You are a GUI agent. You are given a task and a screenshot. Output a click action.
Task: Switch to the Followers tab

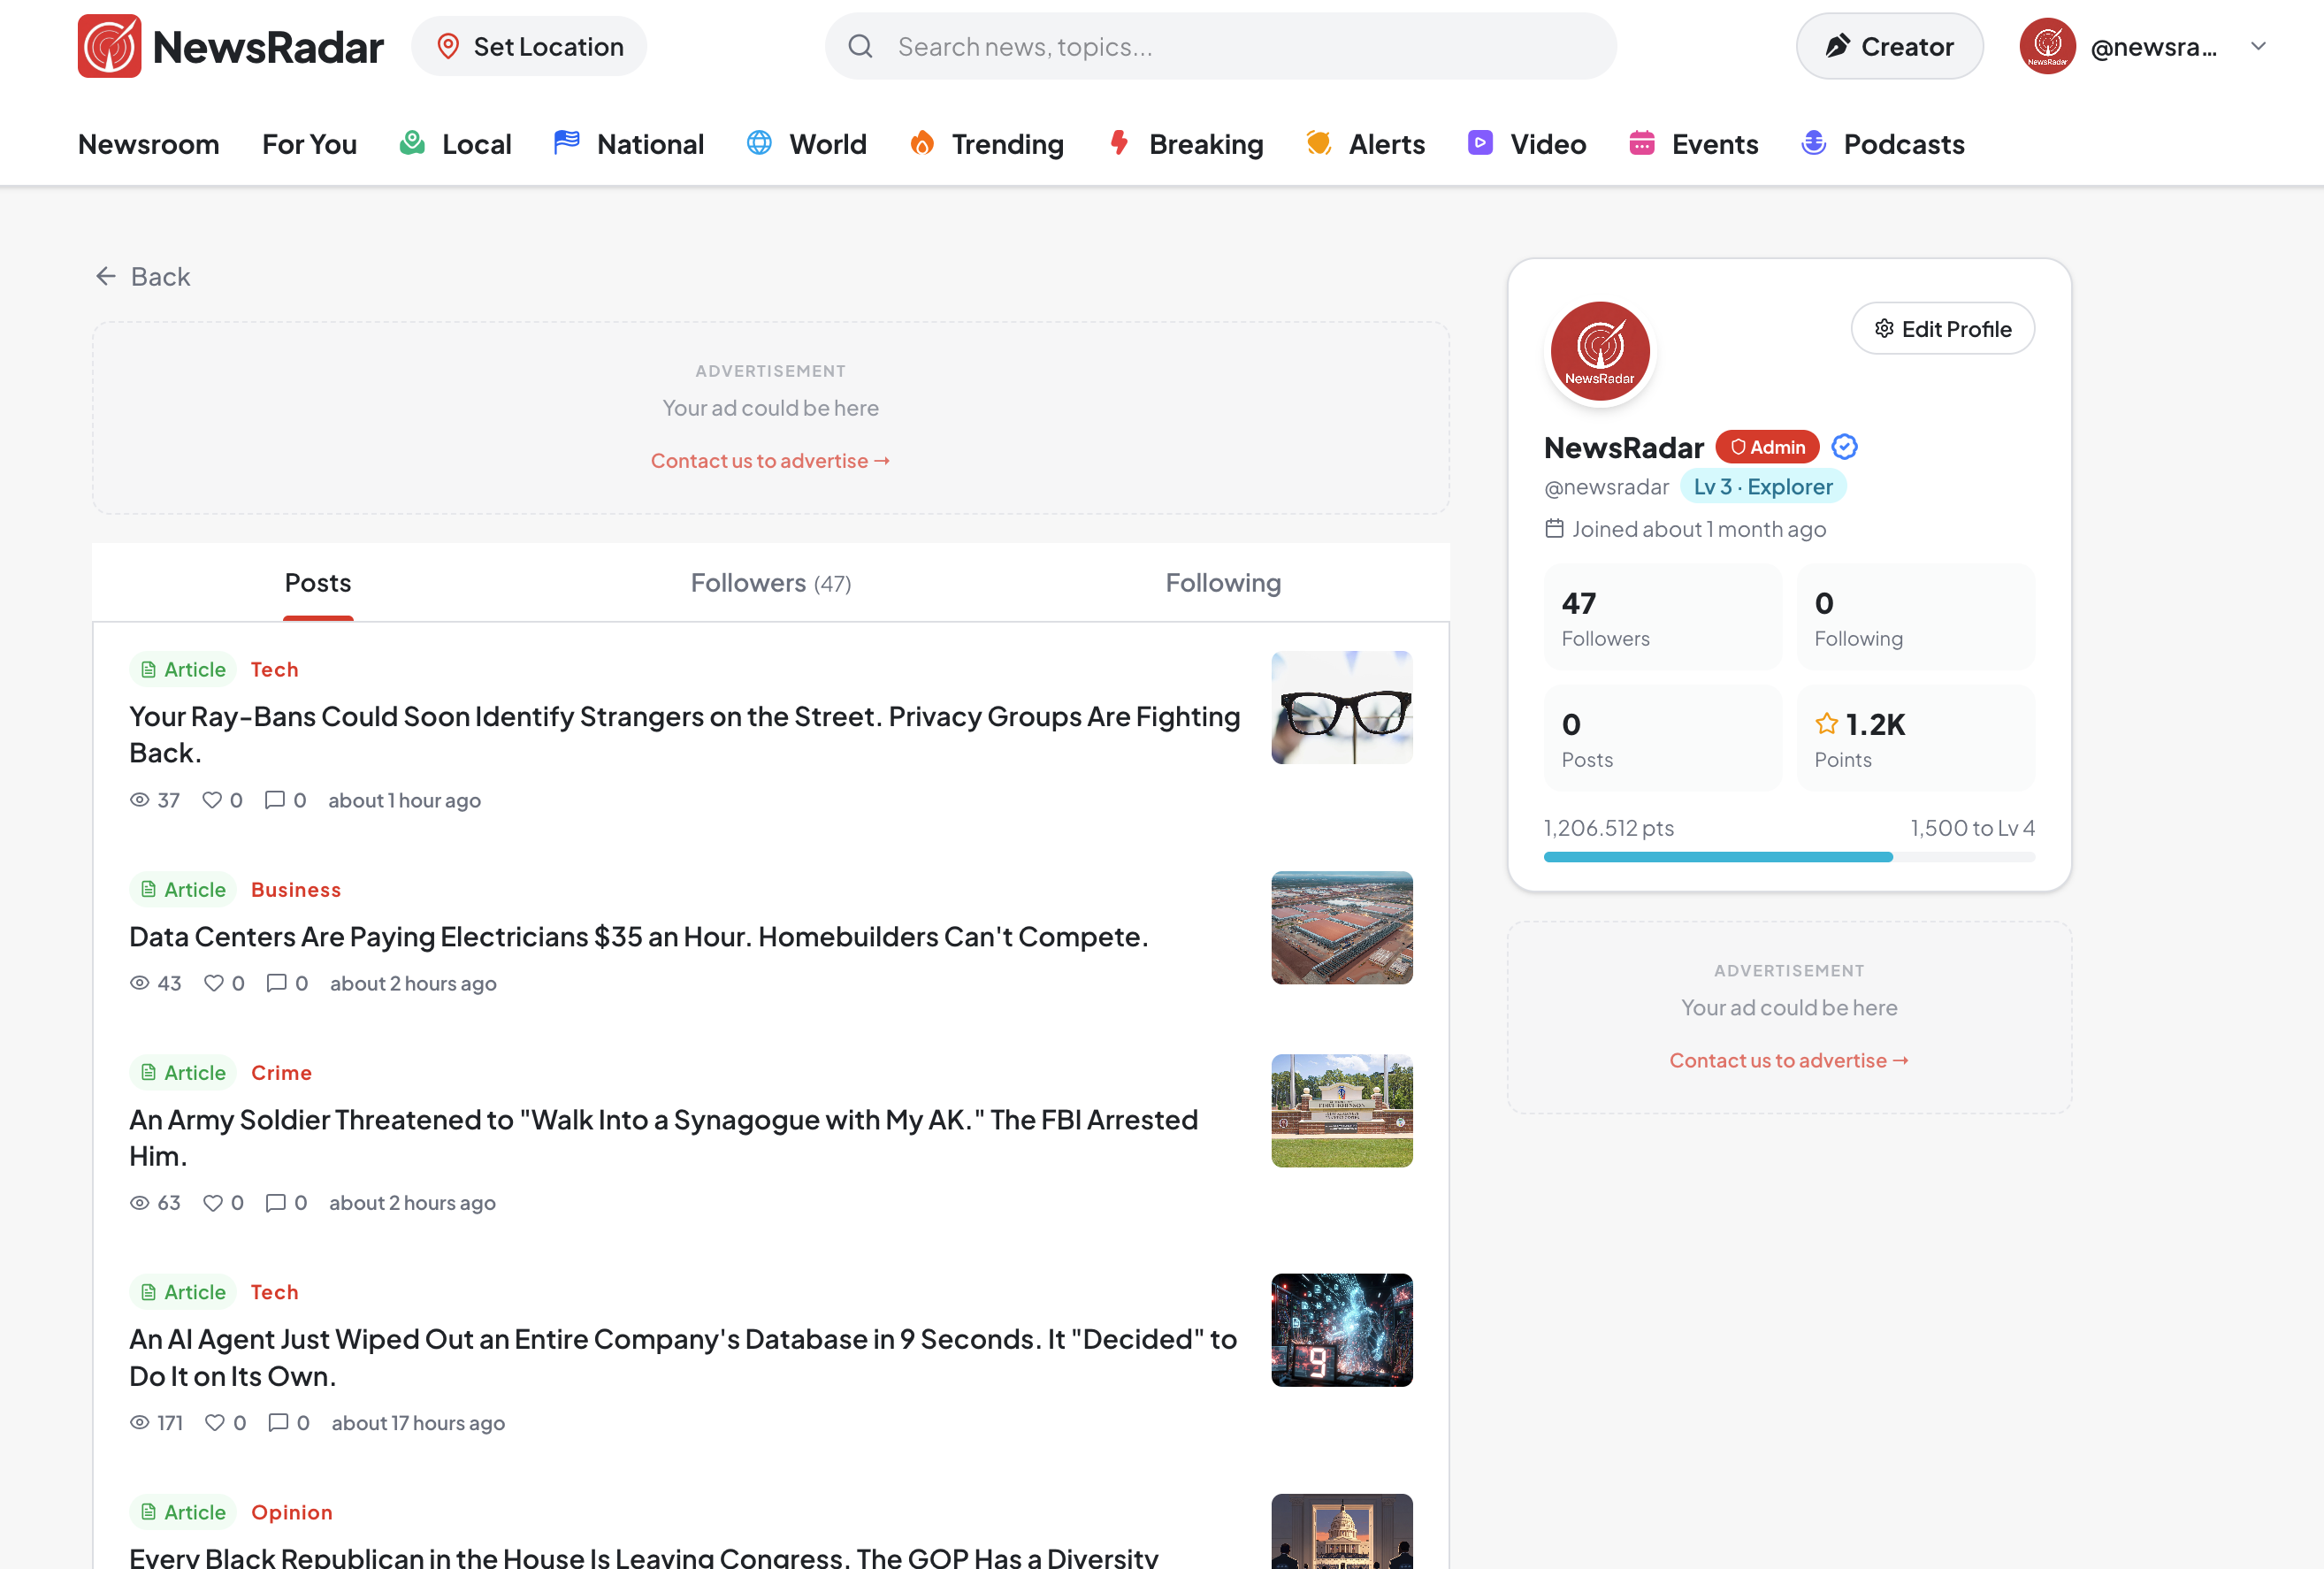pos(769,582)
